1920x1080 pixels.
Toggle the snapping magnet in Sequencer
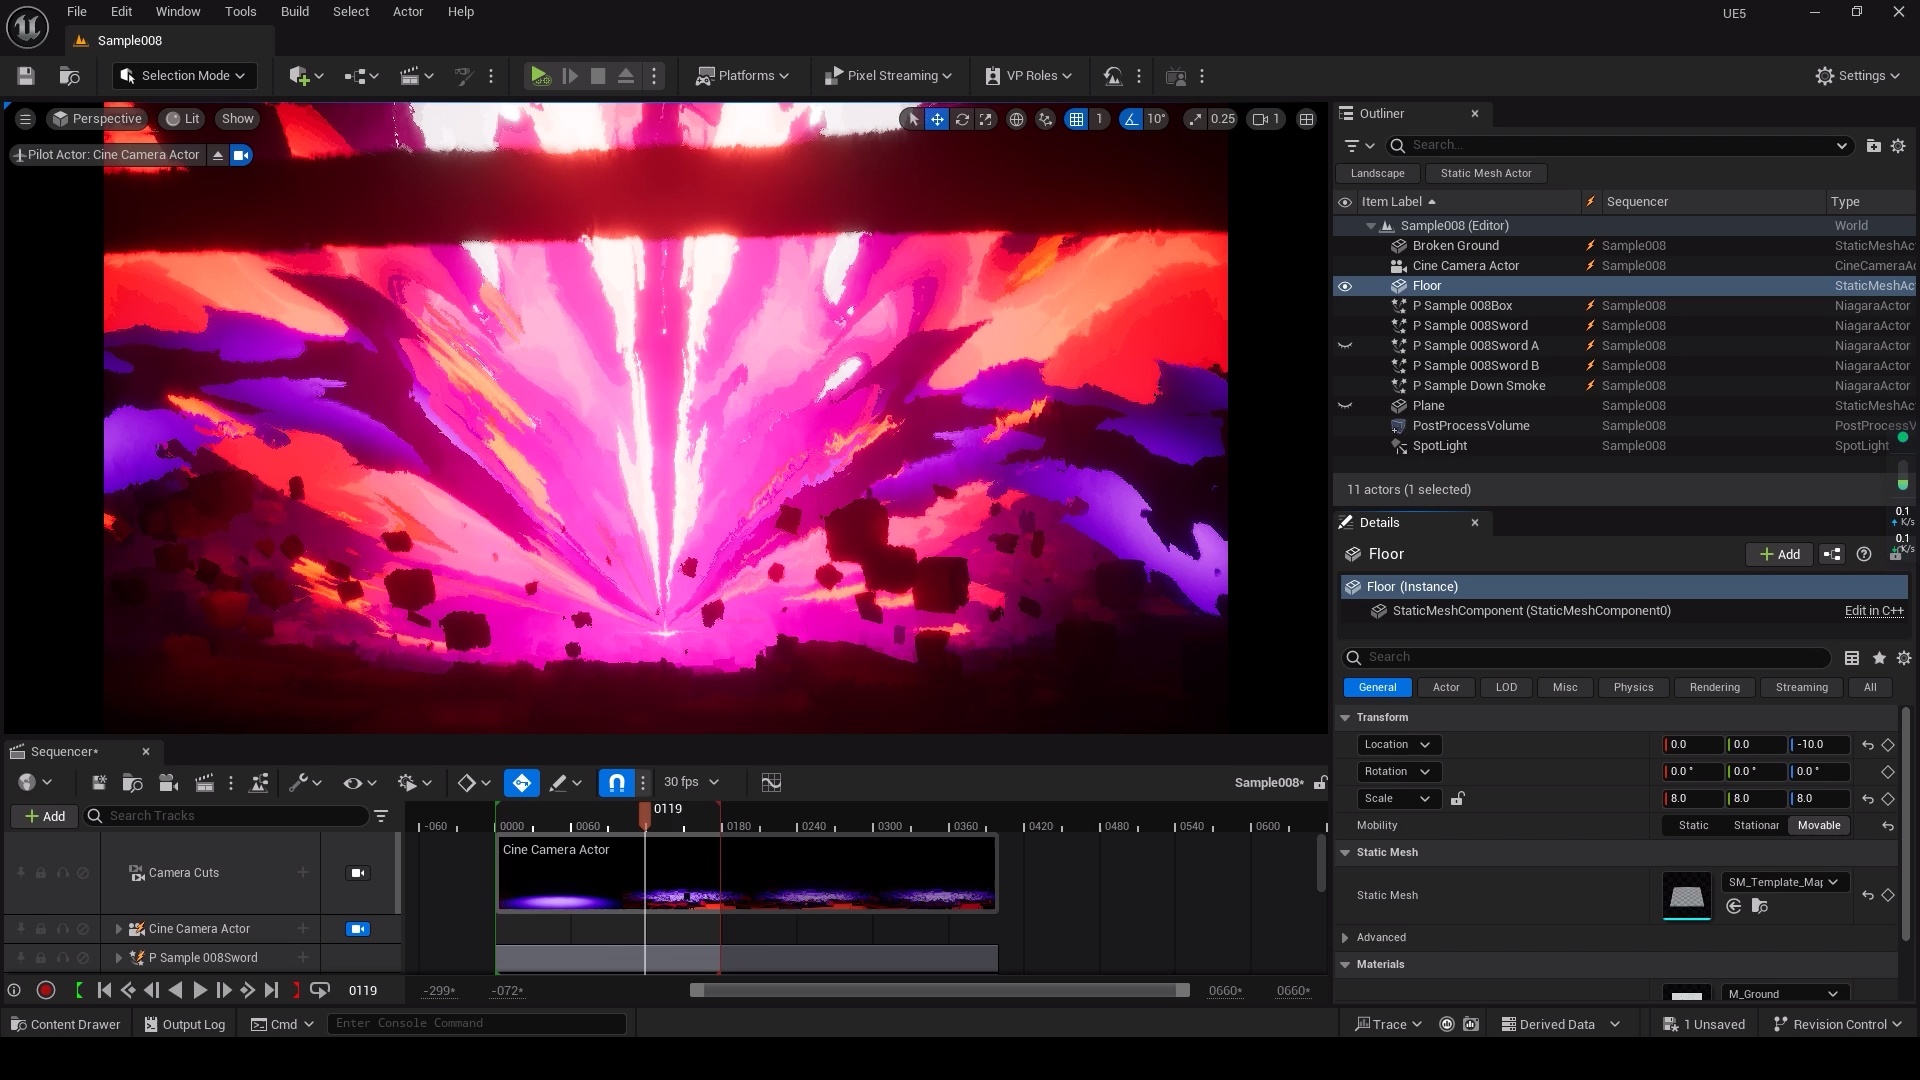pyautogui.click(x=615, y=783)
